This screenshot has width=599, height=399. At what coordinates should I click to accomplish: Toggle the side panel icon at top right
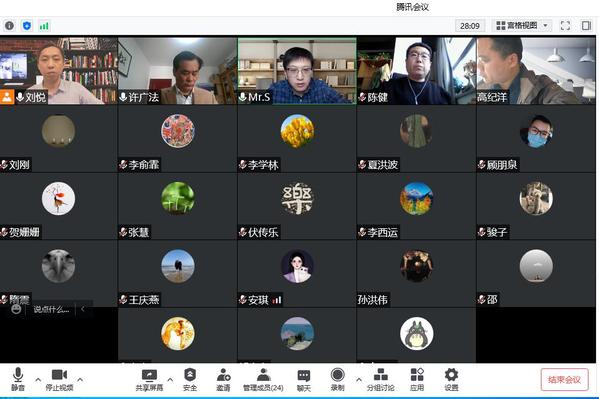point(586,26)
